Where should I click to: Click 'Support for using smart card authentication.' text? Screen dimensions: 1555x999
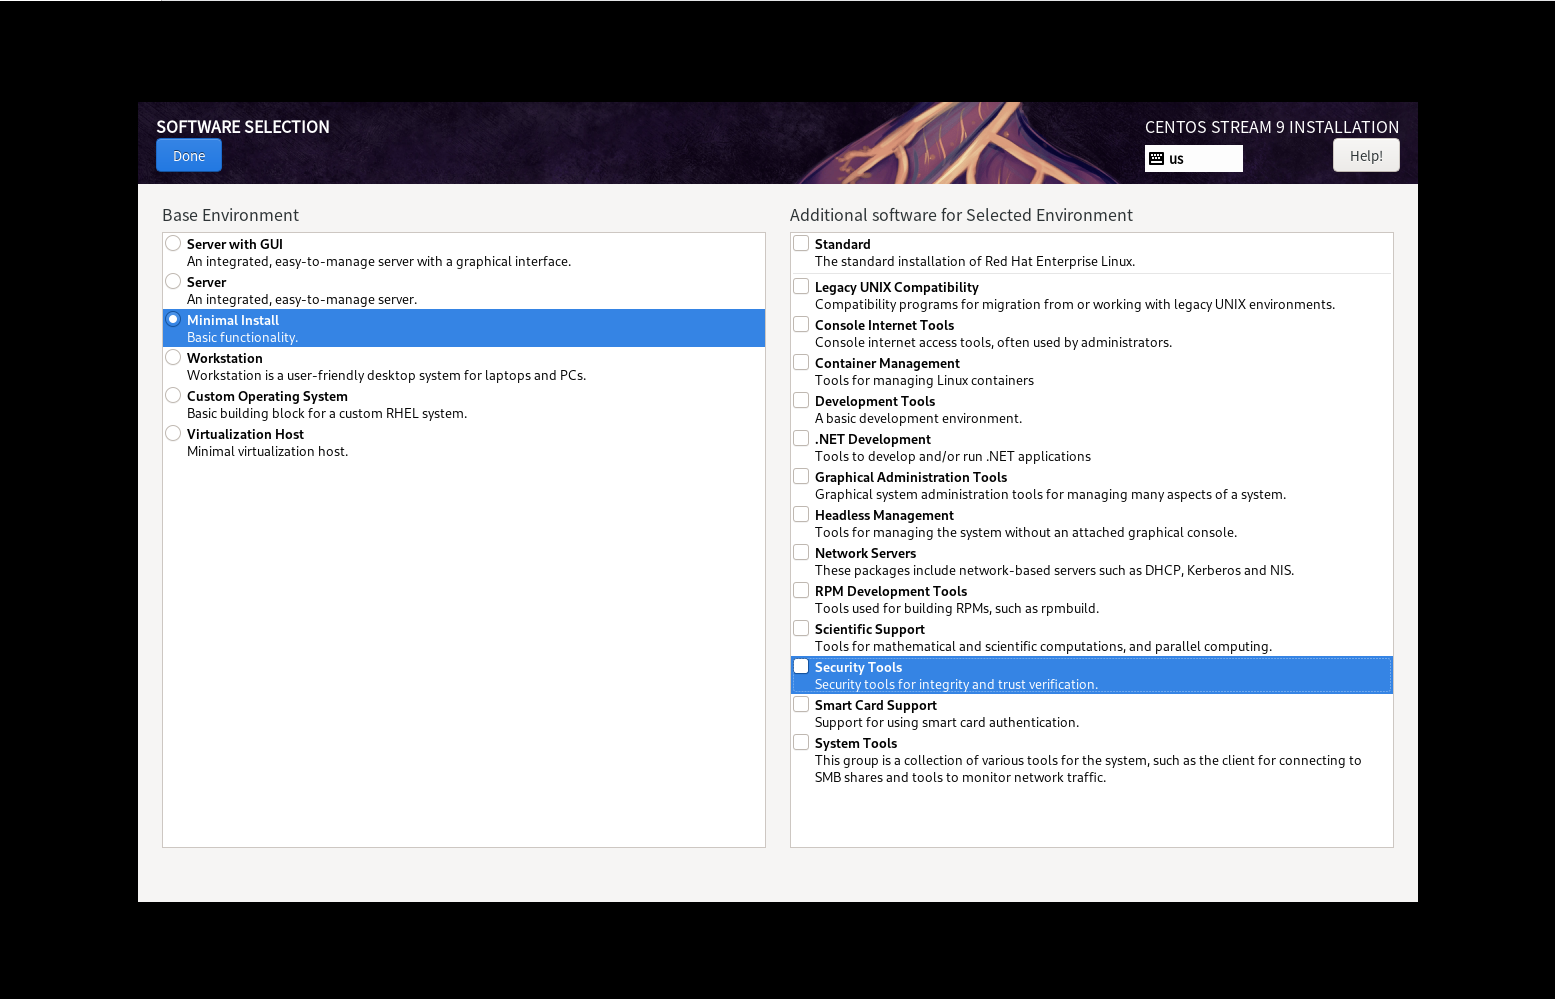click(947, 722)
